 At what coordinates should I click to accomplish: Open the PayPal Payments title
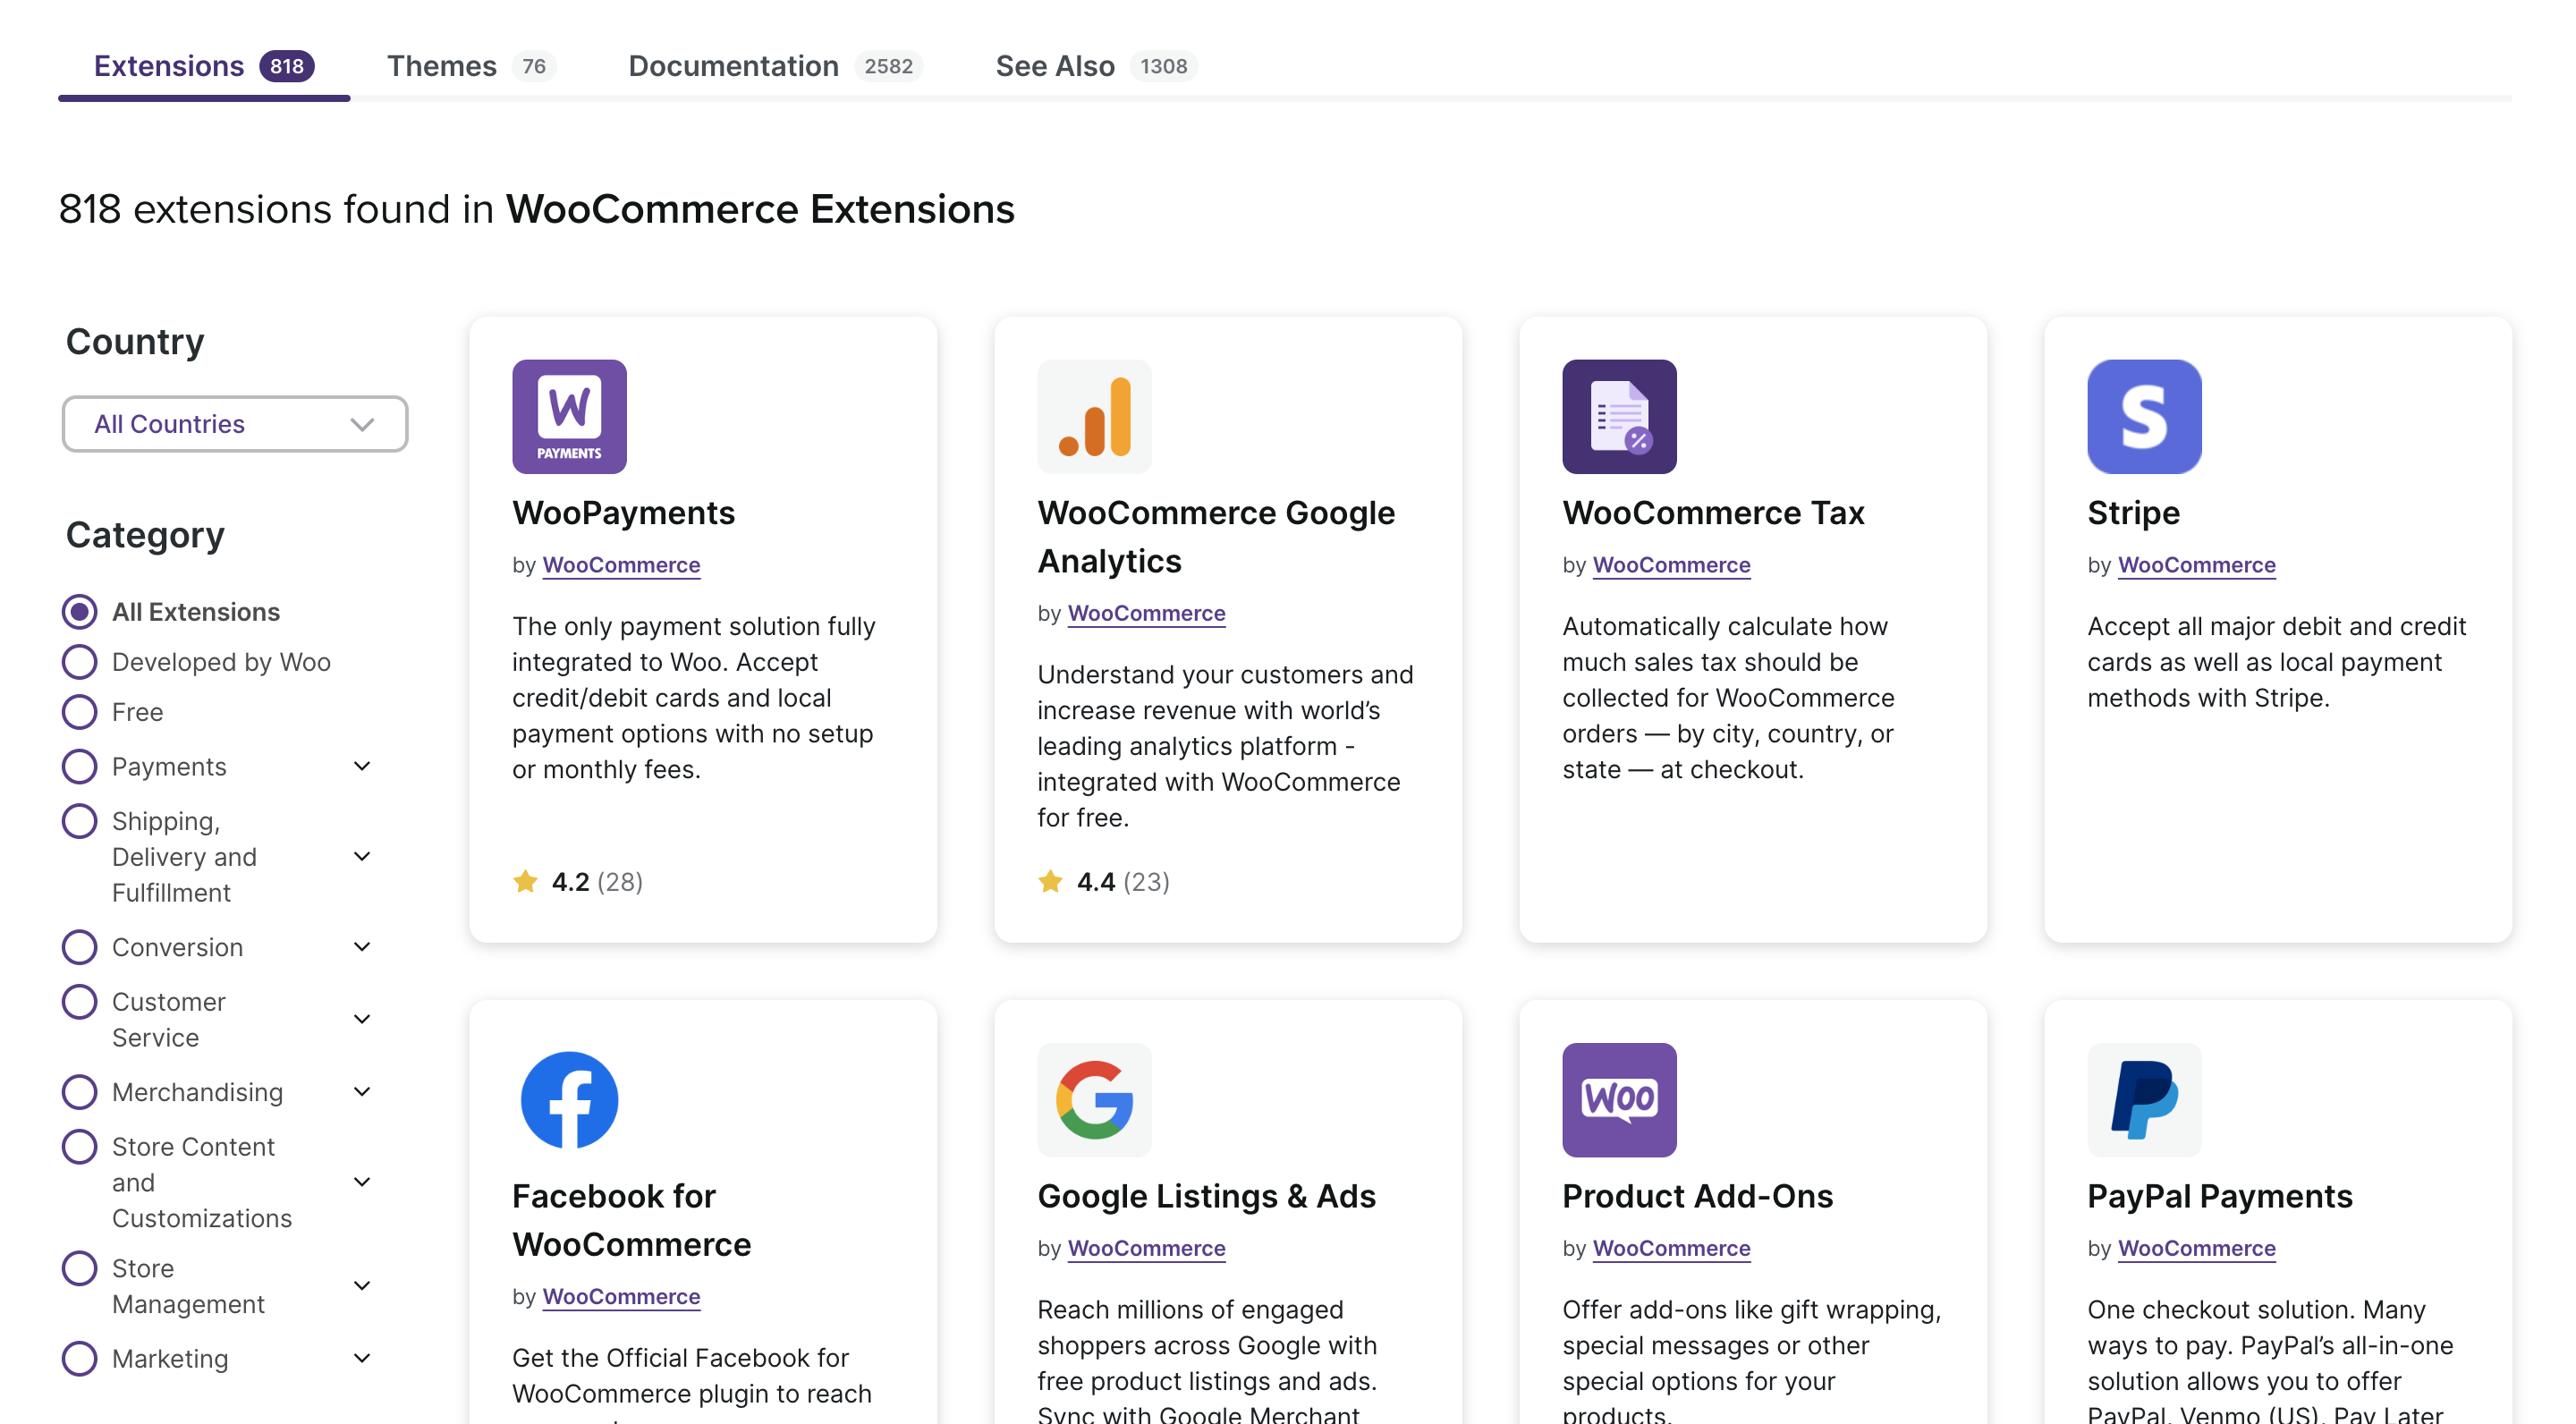pos(2219,1196)
